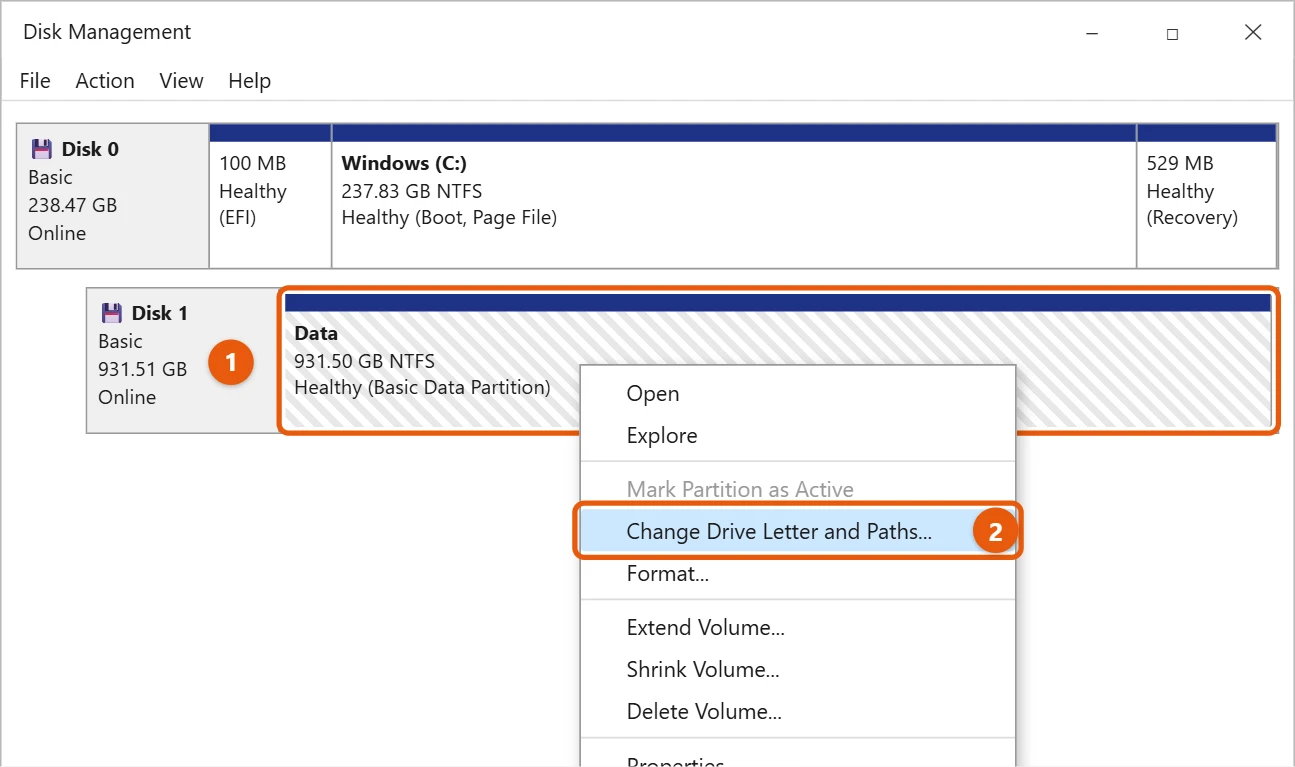Click the Disk 1 label panel
Screen dimensions: 1295x767
click(x=183, y=361)
